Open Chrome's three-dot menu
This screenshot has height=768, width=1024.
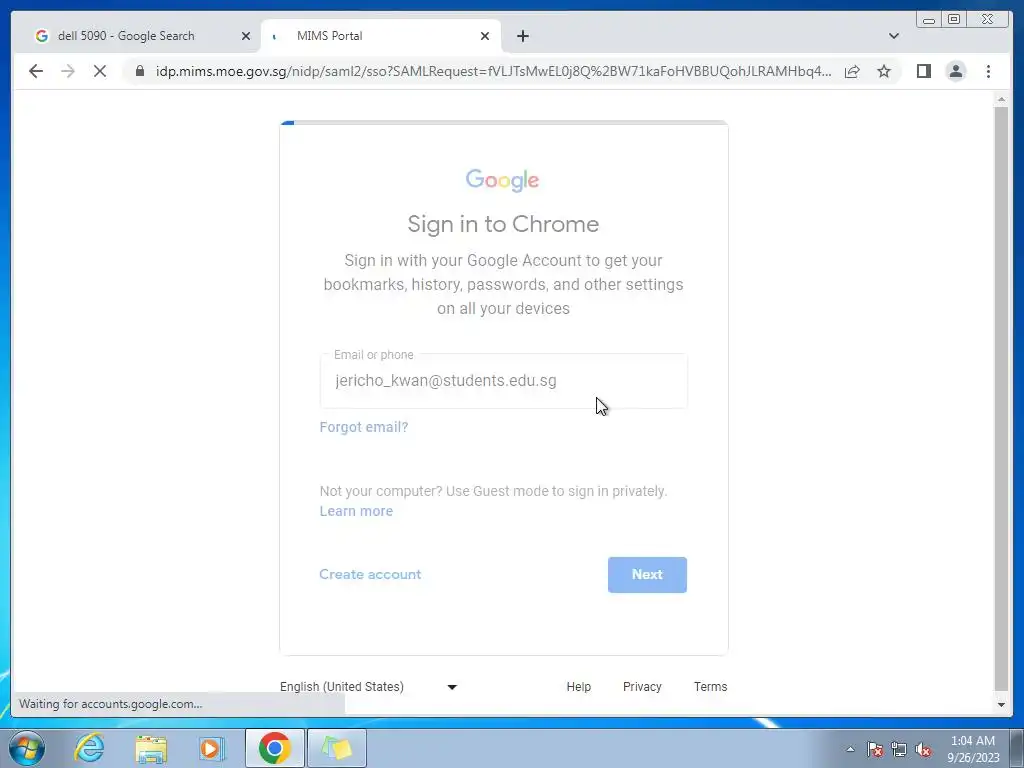[988, 71]
